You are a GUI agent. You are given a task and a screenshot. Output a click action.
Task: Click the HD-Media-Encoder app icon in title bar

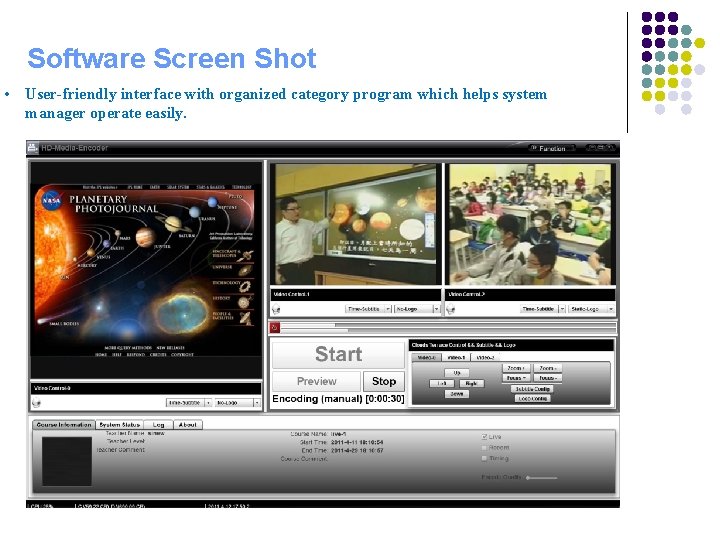tap(33, 148)
